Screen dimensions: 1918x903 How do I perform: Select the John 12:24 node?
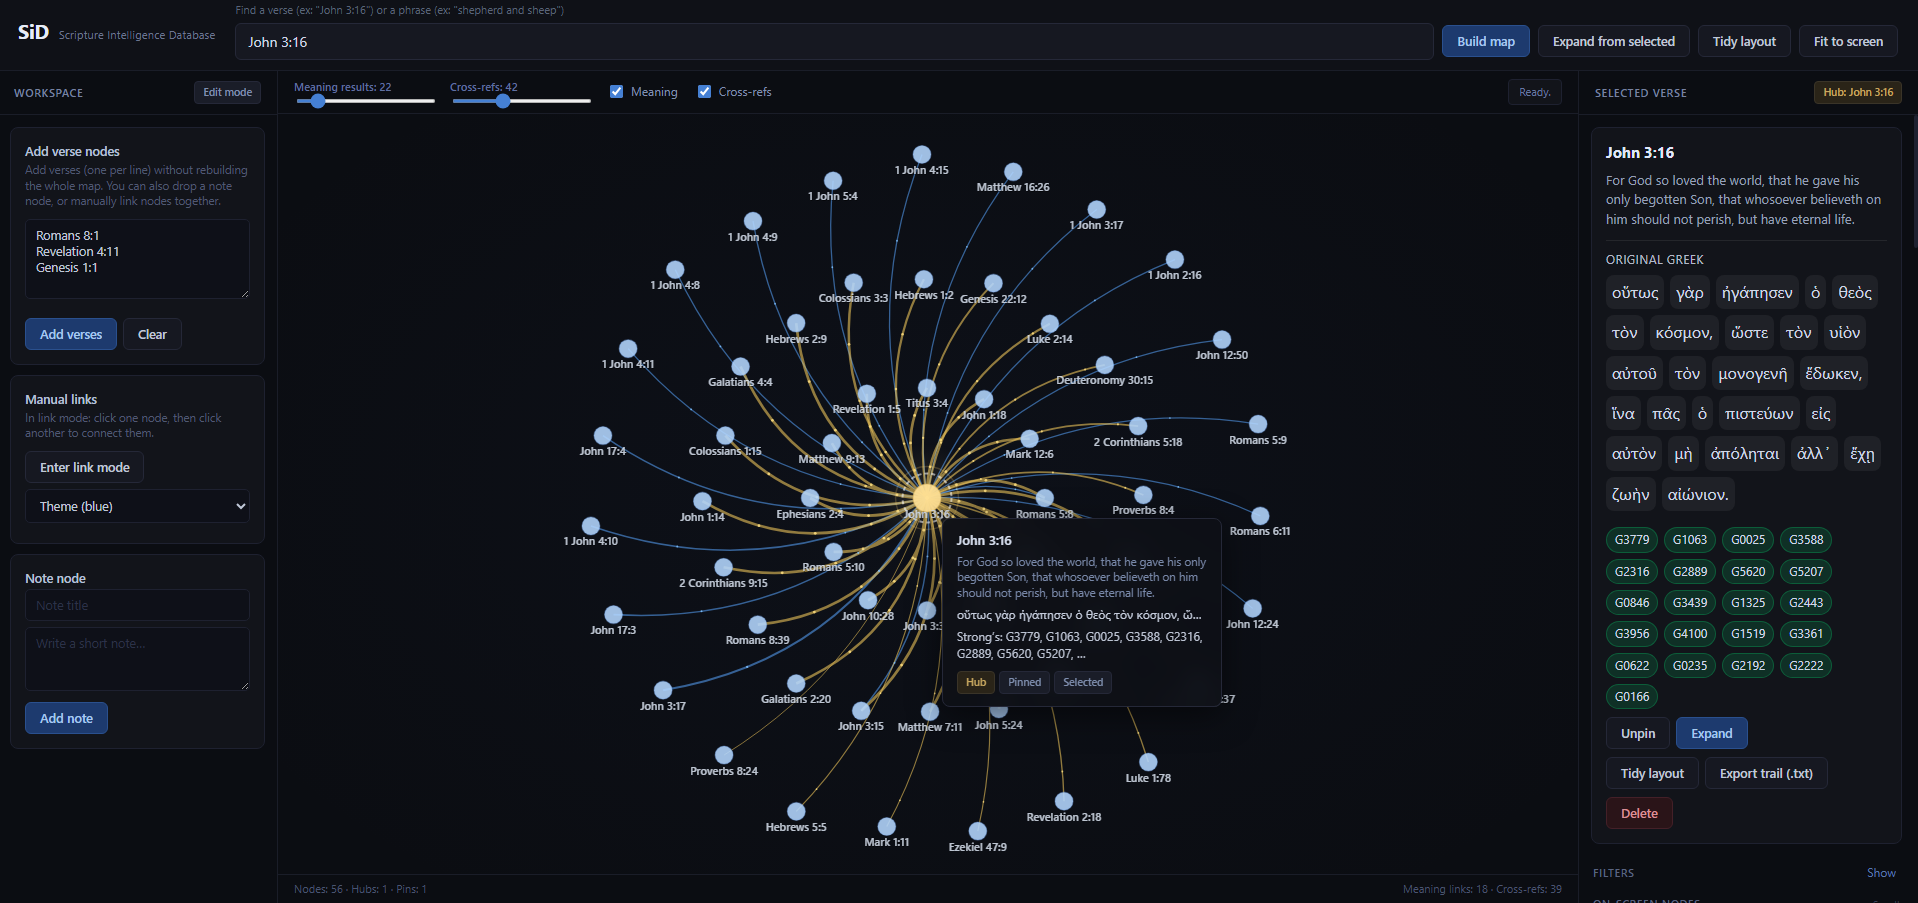(1253, 608)
